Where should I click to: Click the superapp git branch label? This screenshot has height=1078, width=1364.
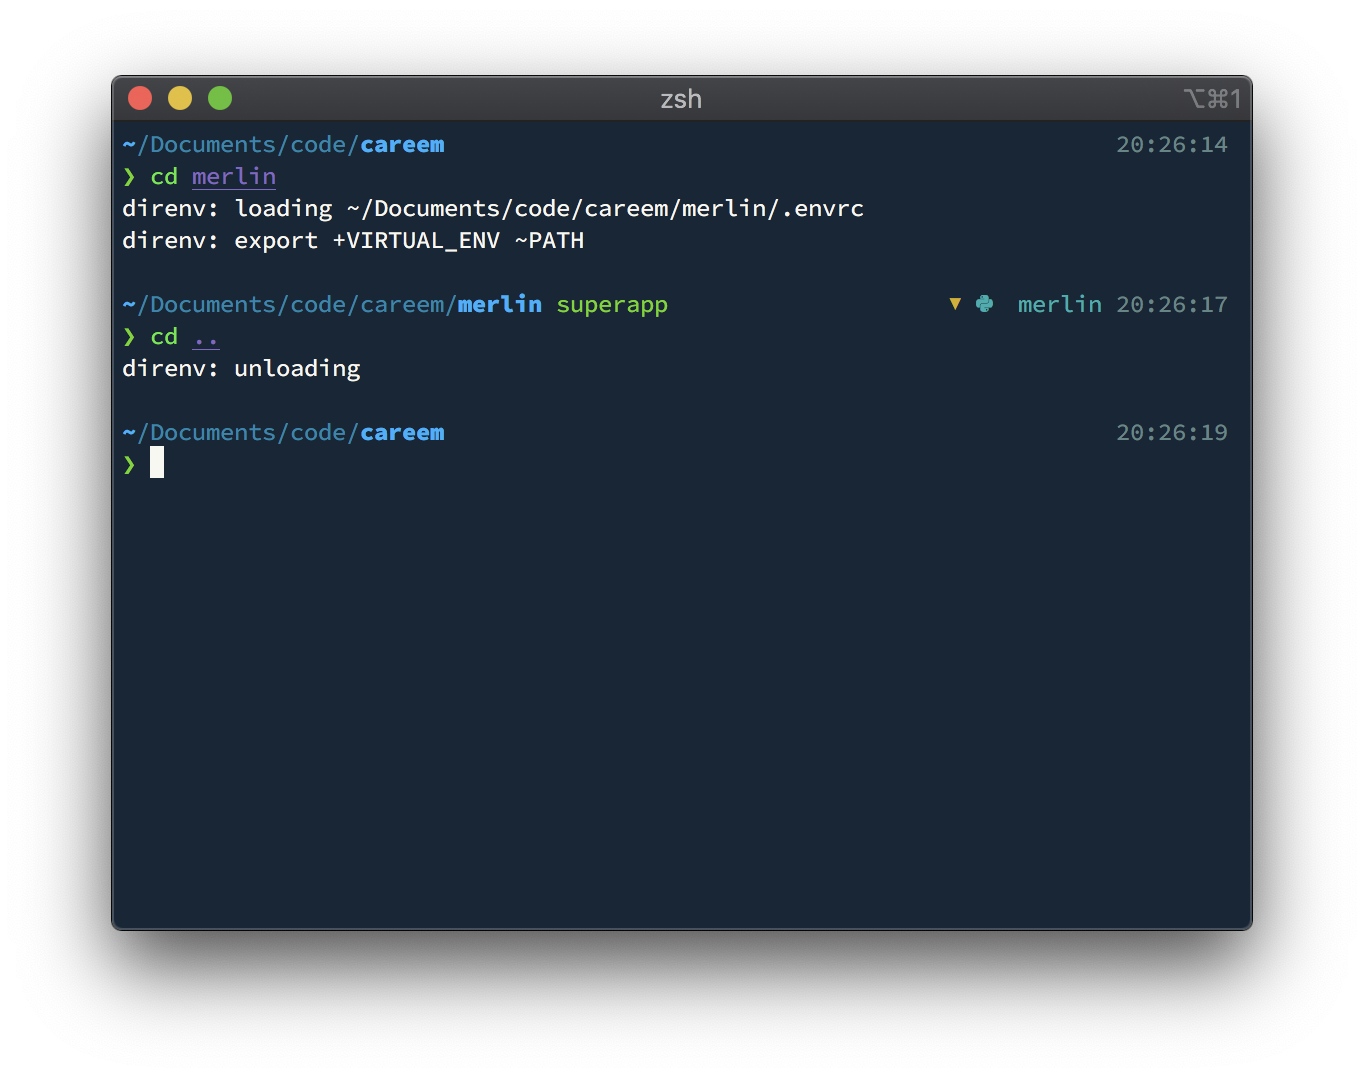(612, 305)
